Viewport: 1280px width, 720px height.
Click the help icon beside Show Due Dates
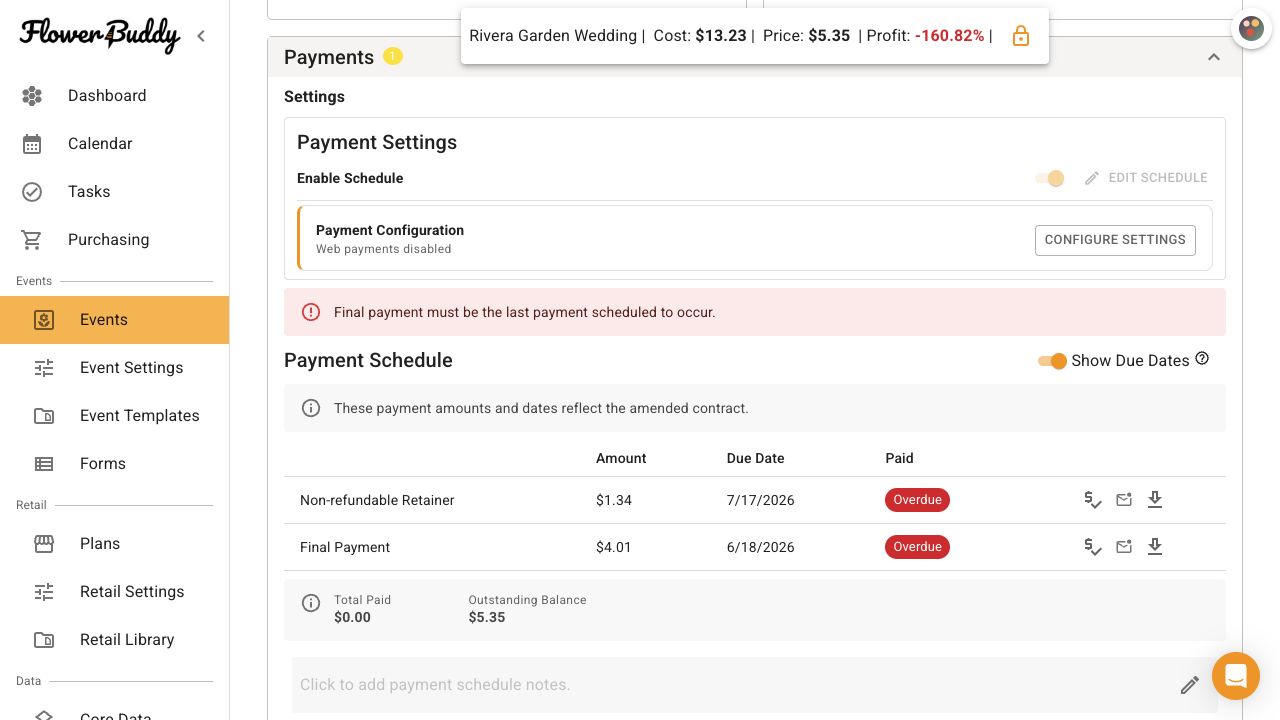1202,359
